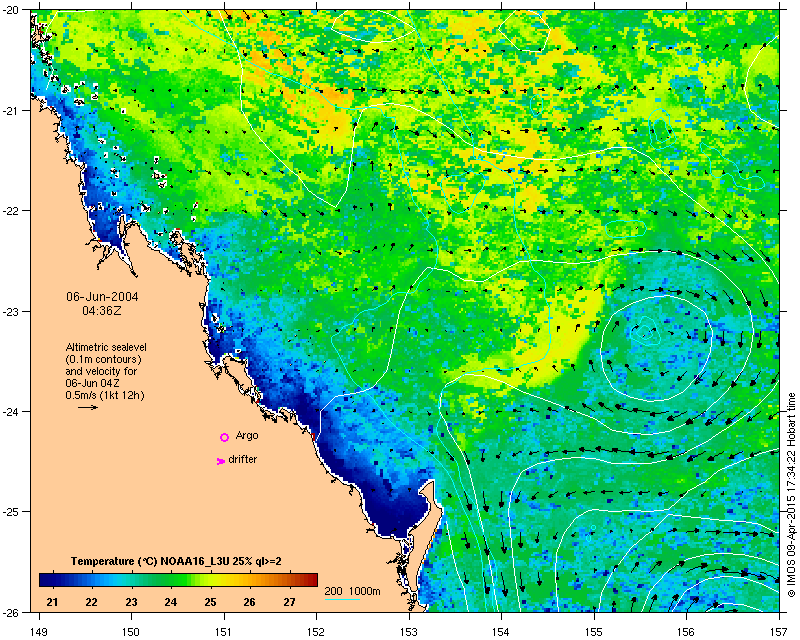Click the 'Altimetric sealevel' caption

106,347
